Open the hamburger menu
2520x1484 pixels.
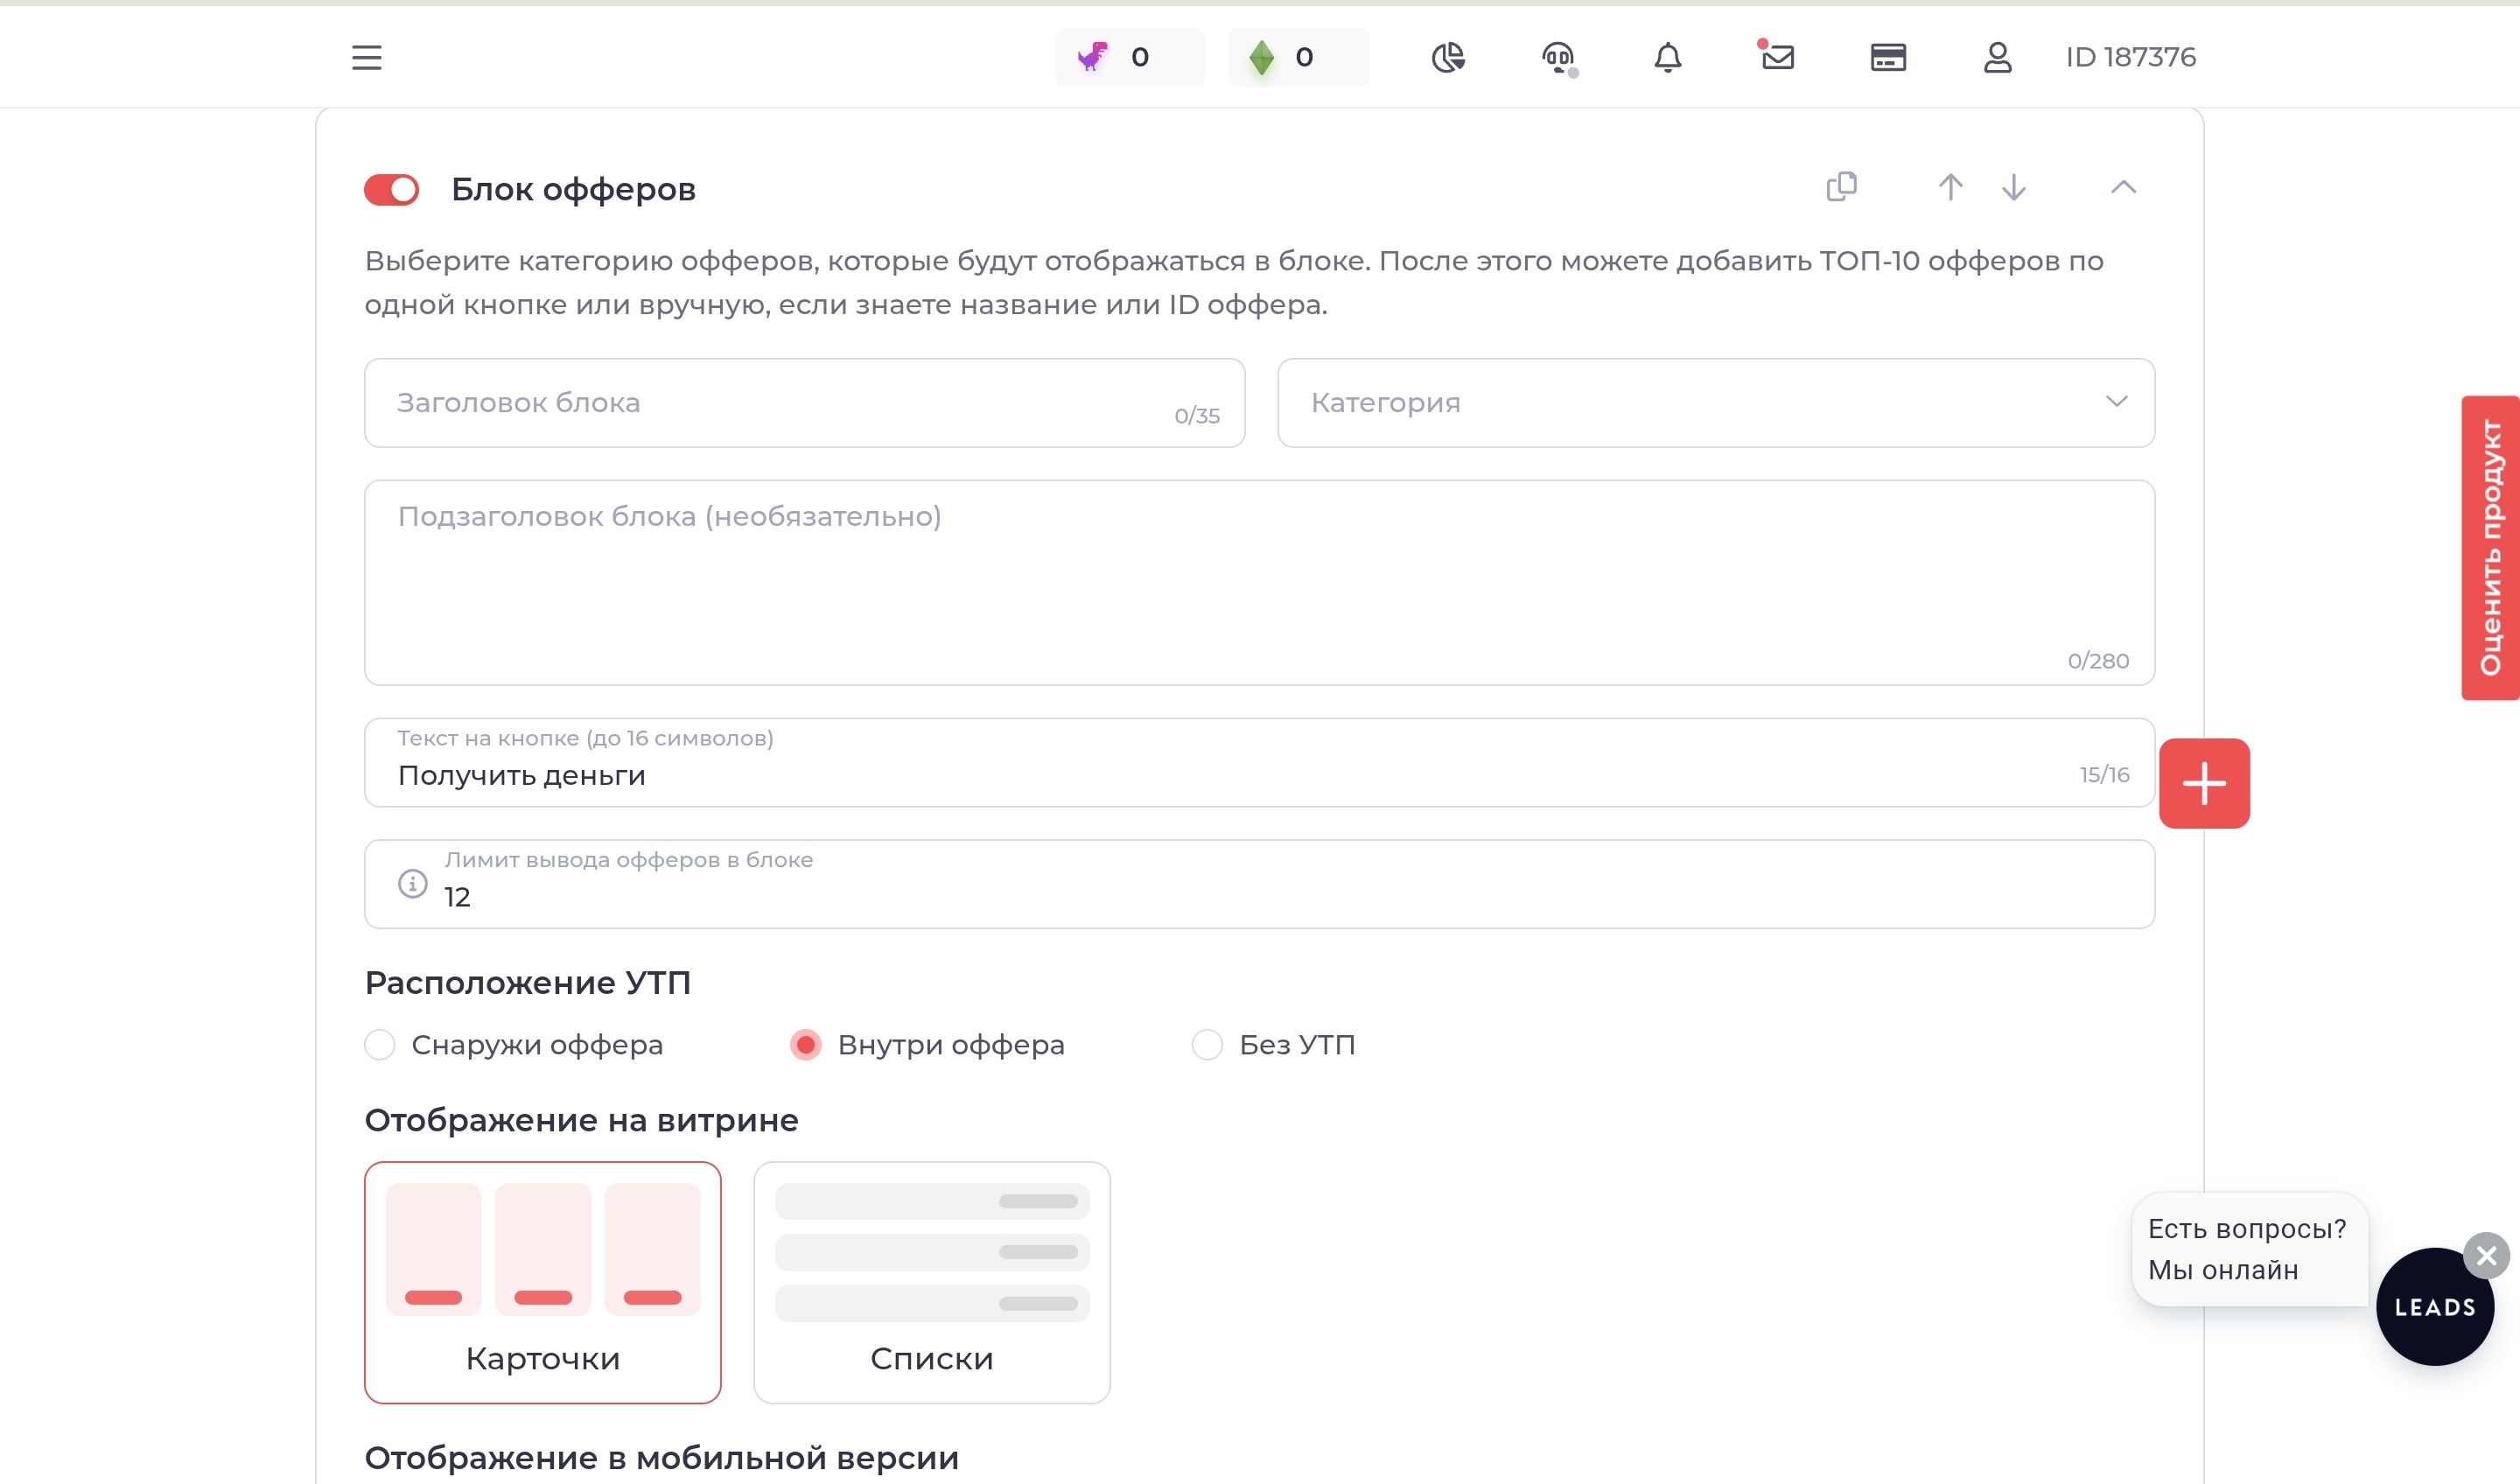pos(367,58)
